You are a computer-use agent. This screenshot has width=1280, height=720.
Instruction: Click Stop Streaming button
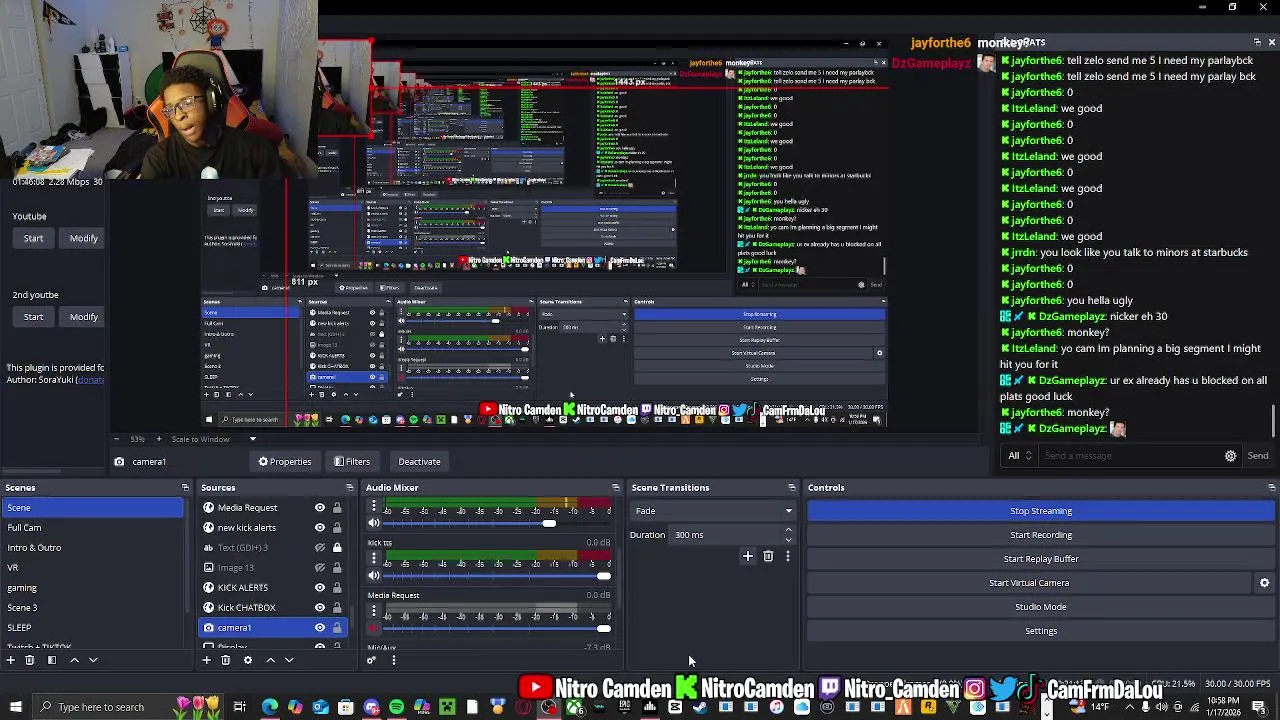point(1040,511)
